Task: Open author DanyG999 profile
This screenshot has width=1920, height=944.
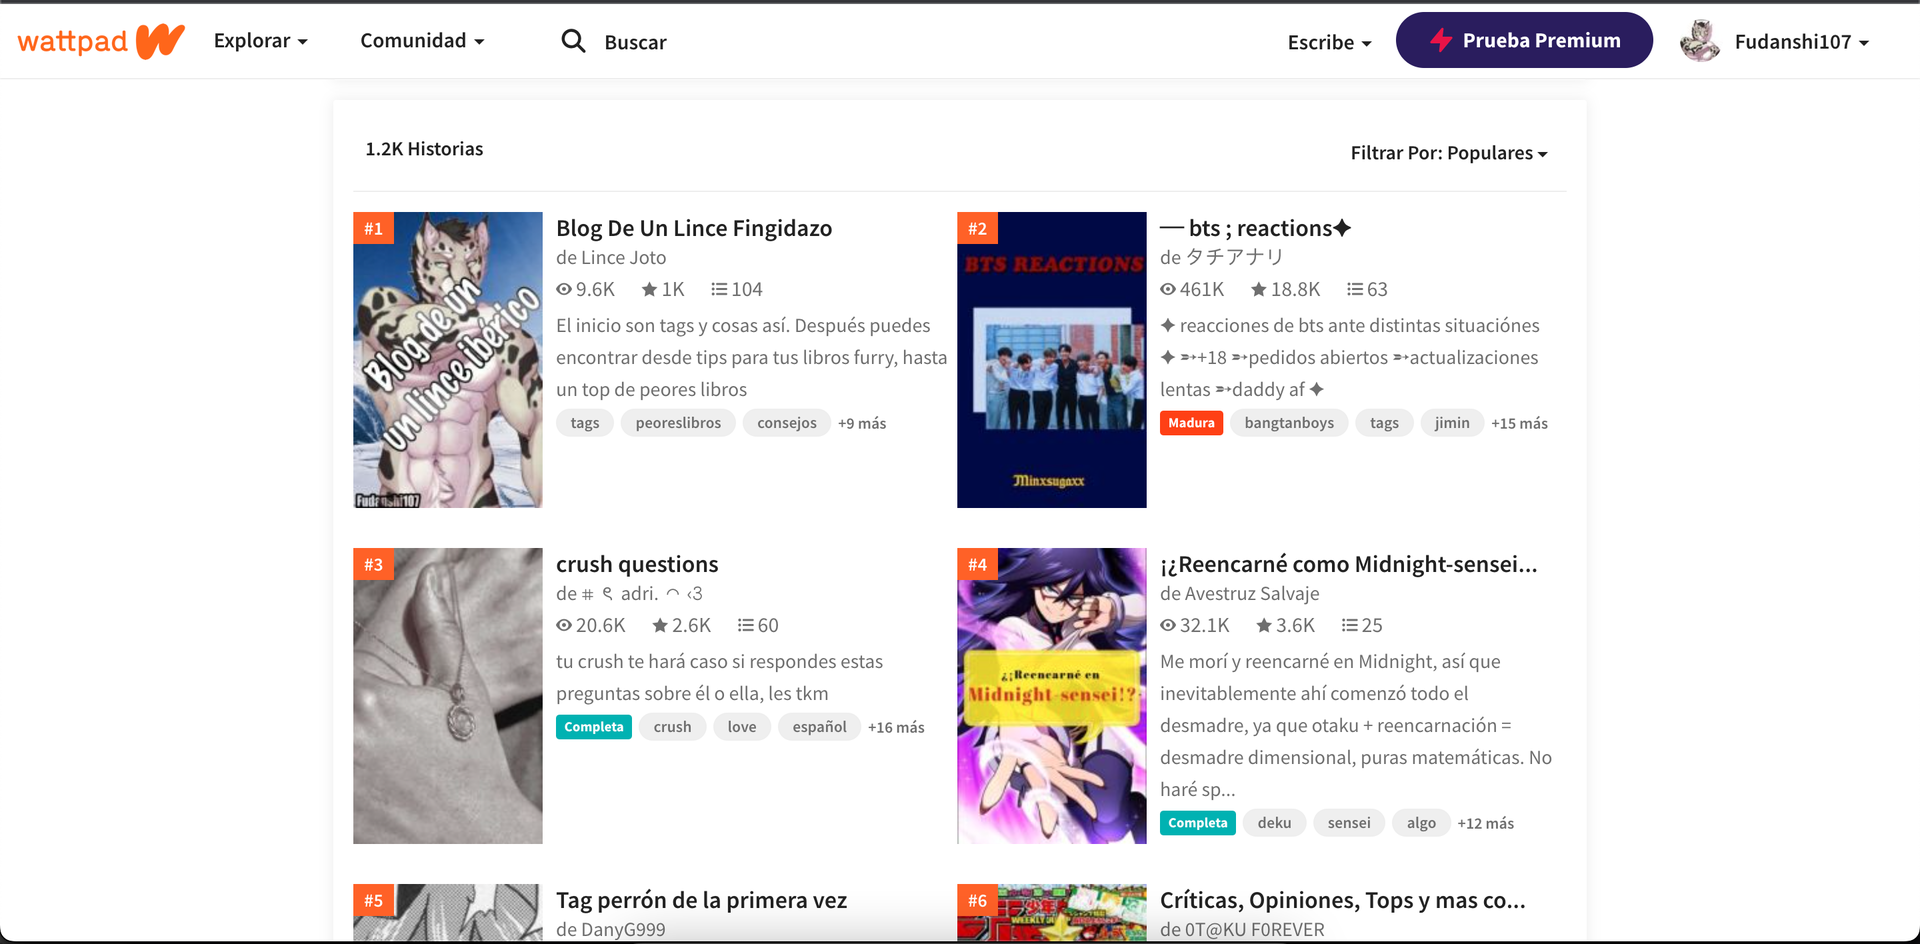Action: (623, 929)
